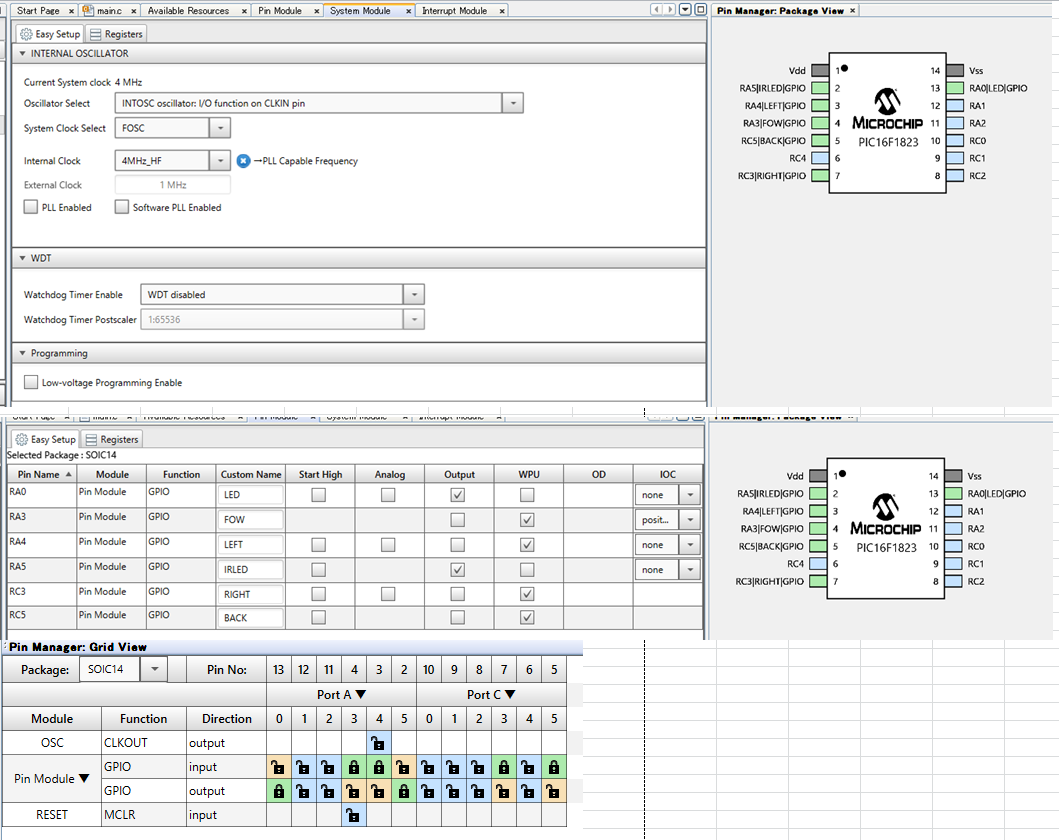Toggle Low-voltage Programming Enable checkbox
Screen dimensions: 1059x840
31,382
